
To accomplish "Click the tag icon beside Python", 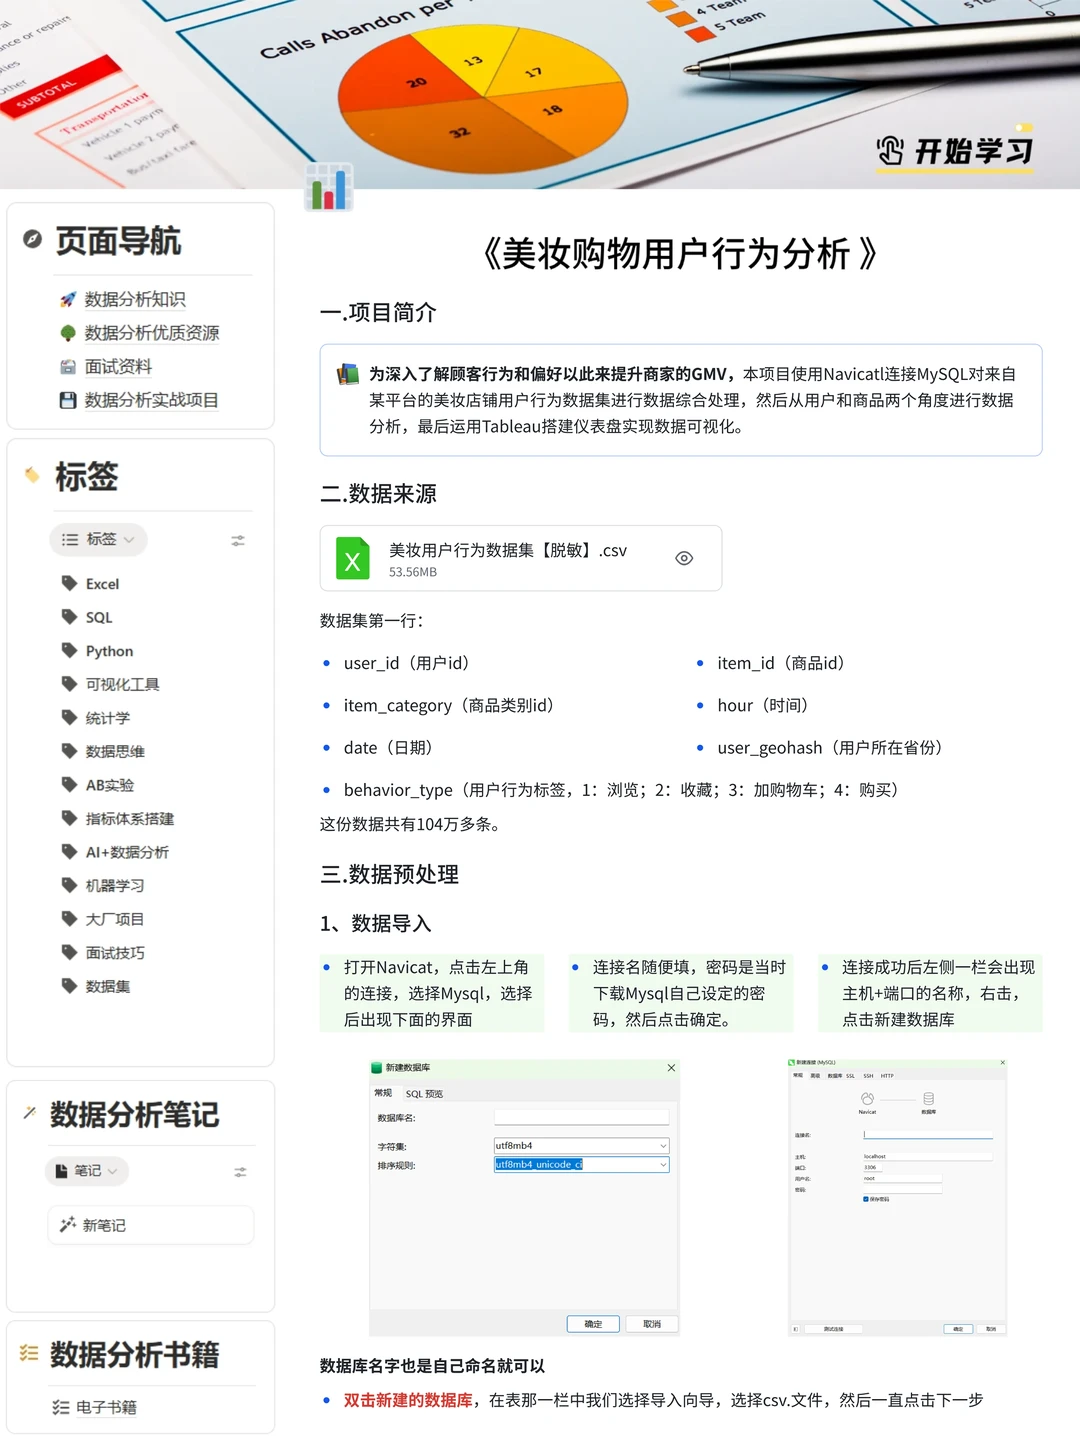I will click(x=69, y=650).
